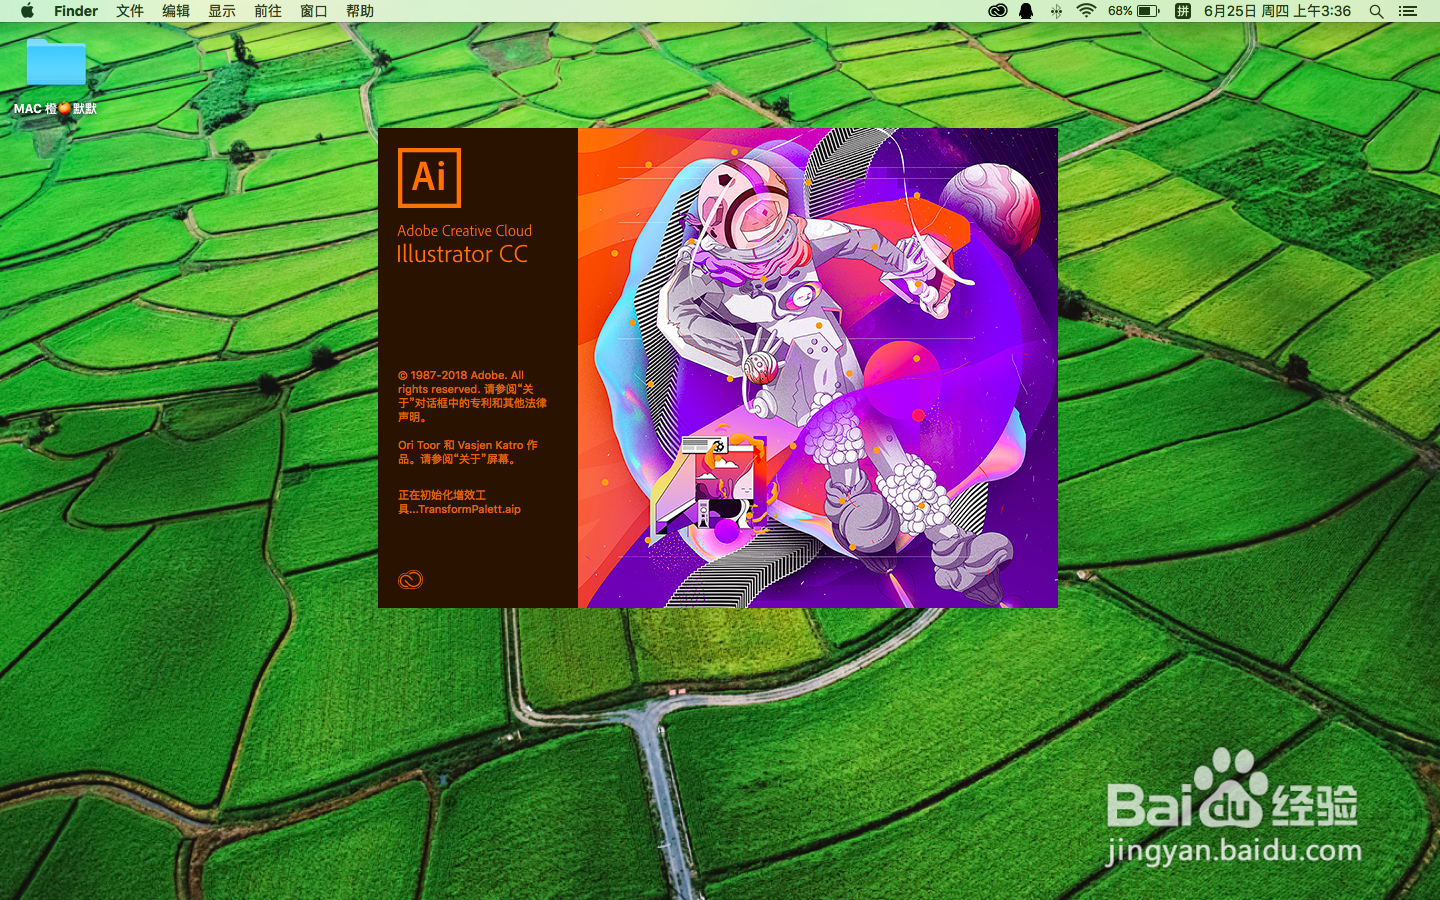Click the 68% battery indicator
The width and height of the screenshot is (1440, 900).
coord(1134,11)
